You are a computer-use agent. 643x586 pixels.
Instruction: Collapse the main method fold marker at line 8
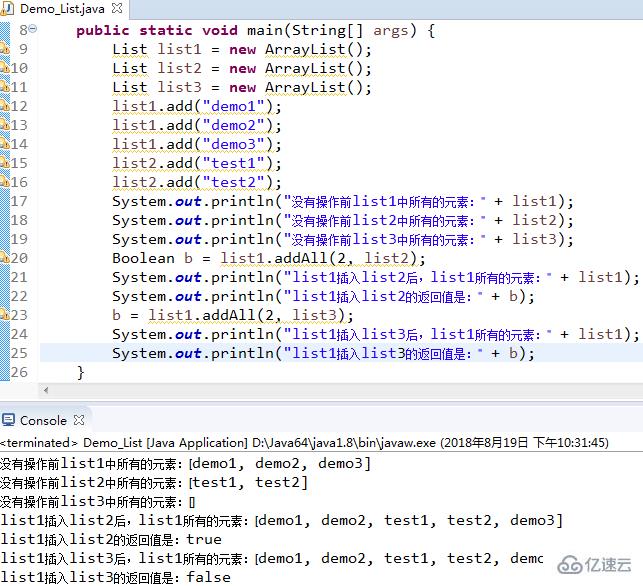(33, 29)
